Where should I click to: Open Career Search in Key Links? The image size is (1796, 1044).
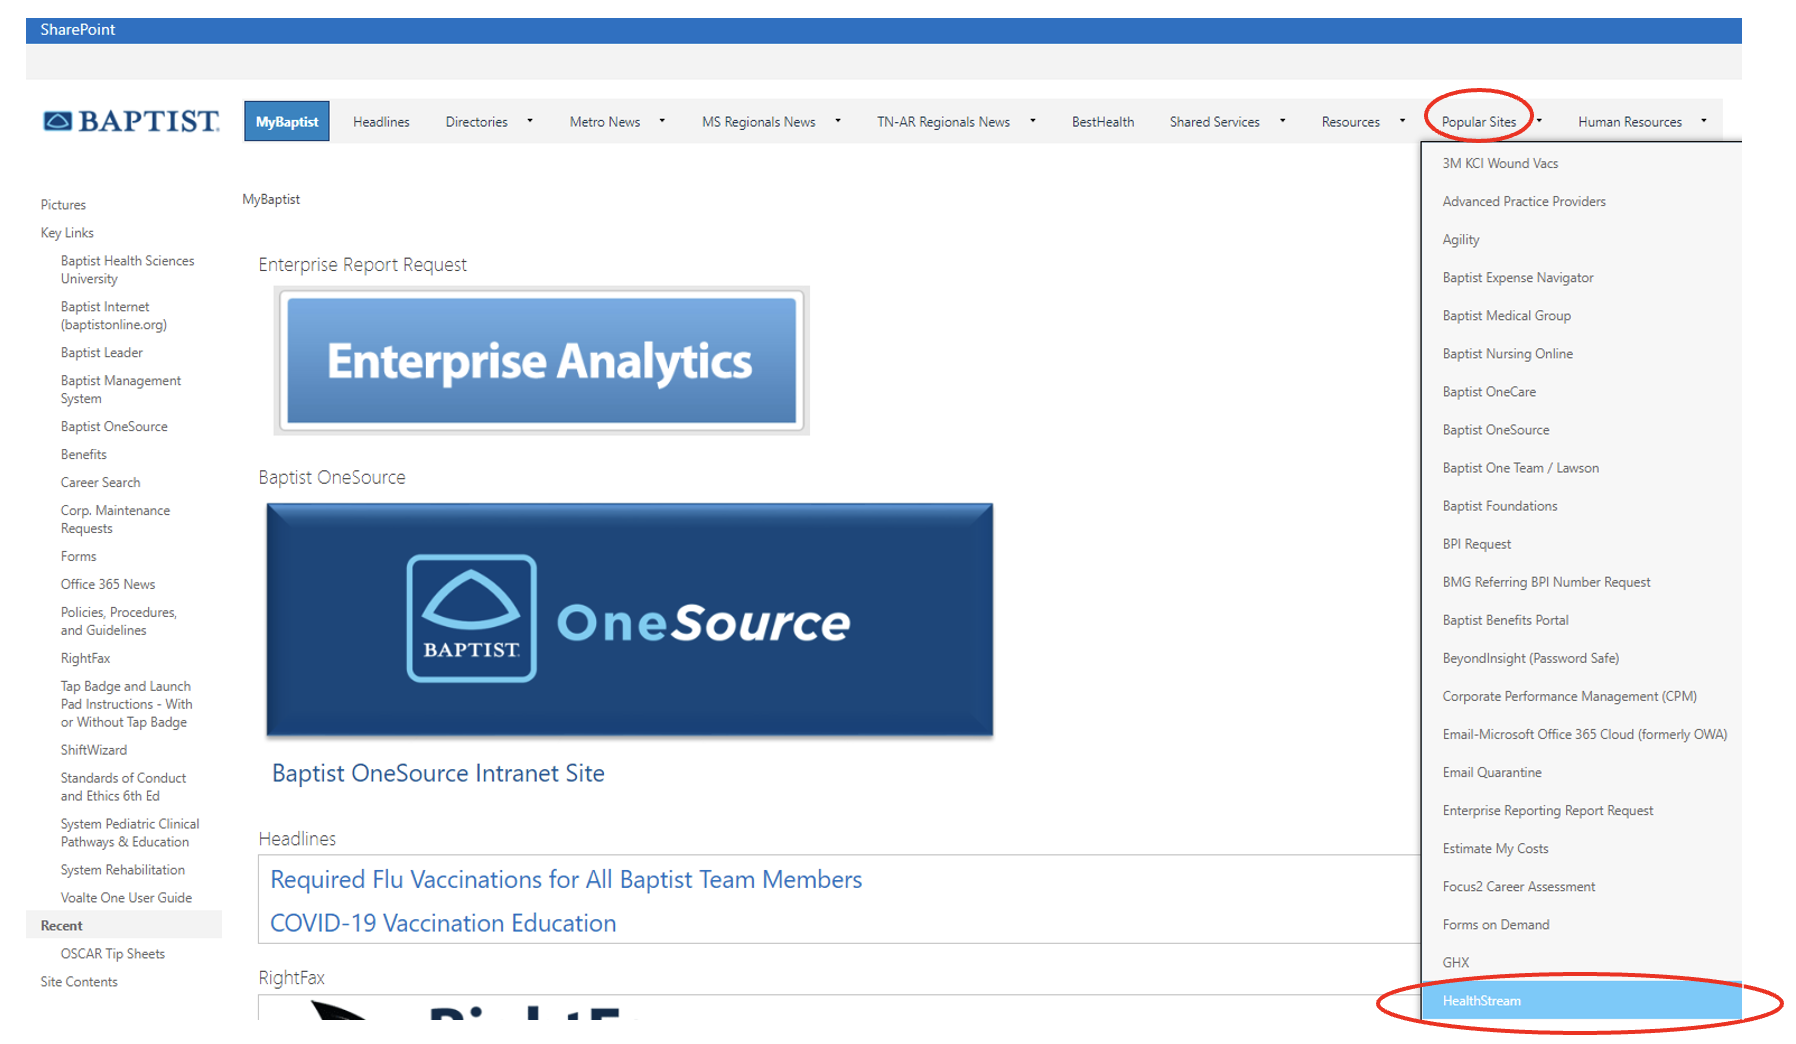pos(100,483)
